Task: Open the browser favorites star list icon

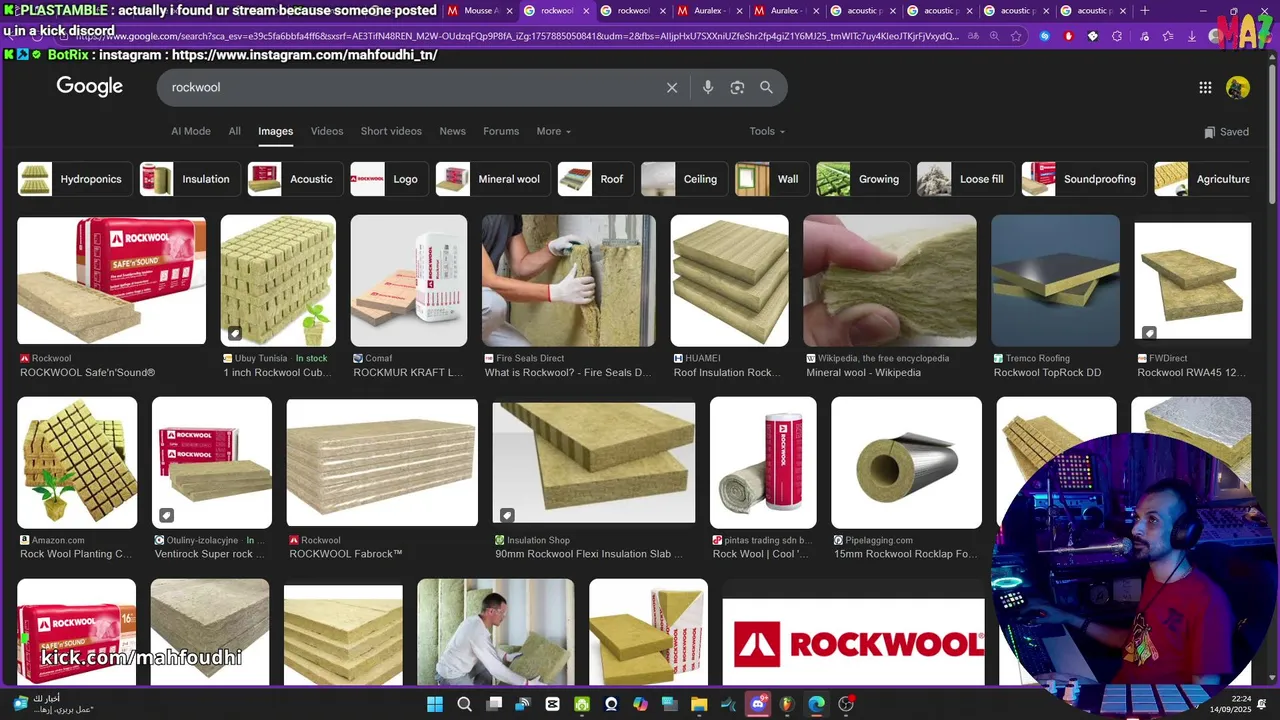Action: click(x=1167, y=36)
